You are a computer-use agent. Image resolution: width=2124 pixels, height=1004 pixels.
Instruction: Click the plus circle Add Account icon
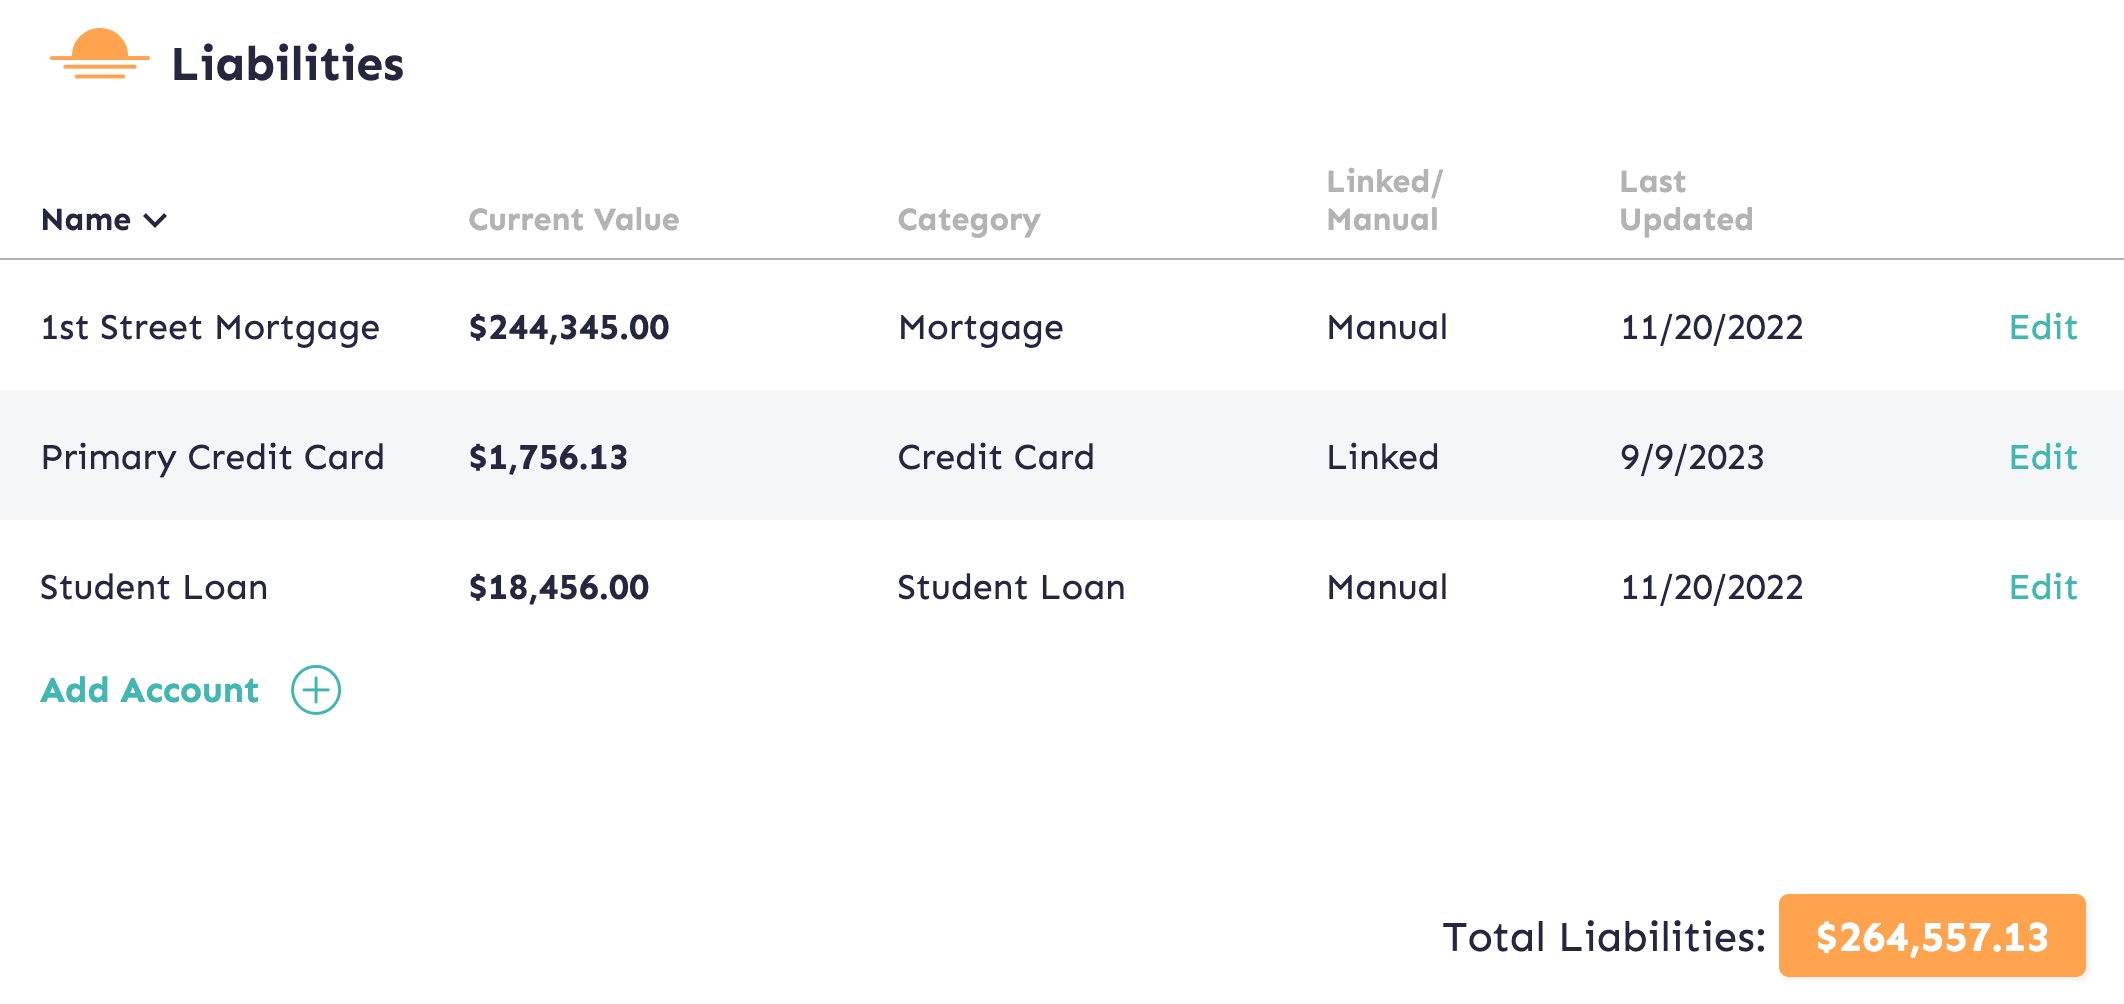pyautogui.click(x=316, y=690)
